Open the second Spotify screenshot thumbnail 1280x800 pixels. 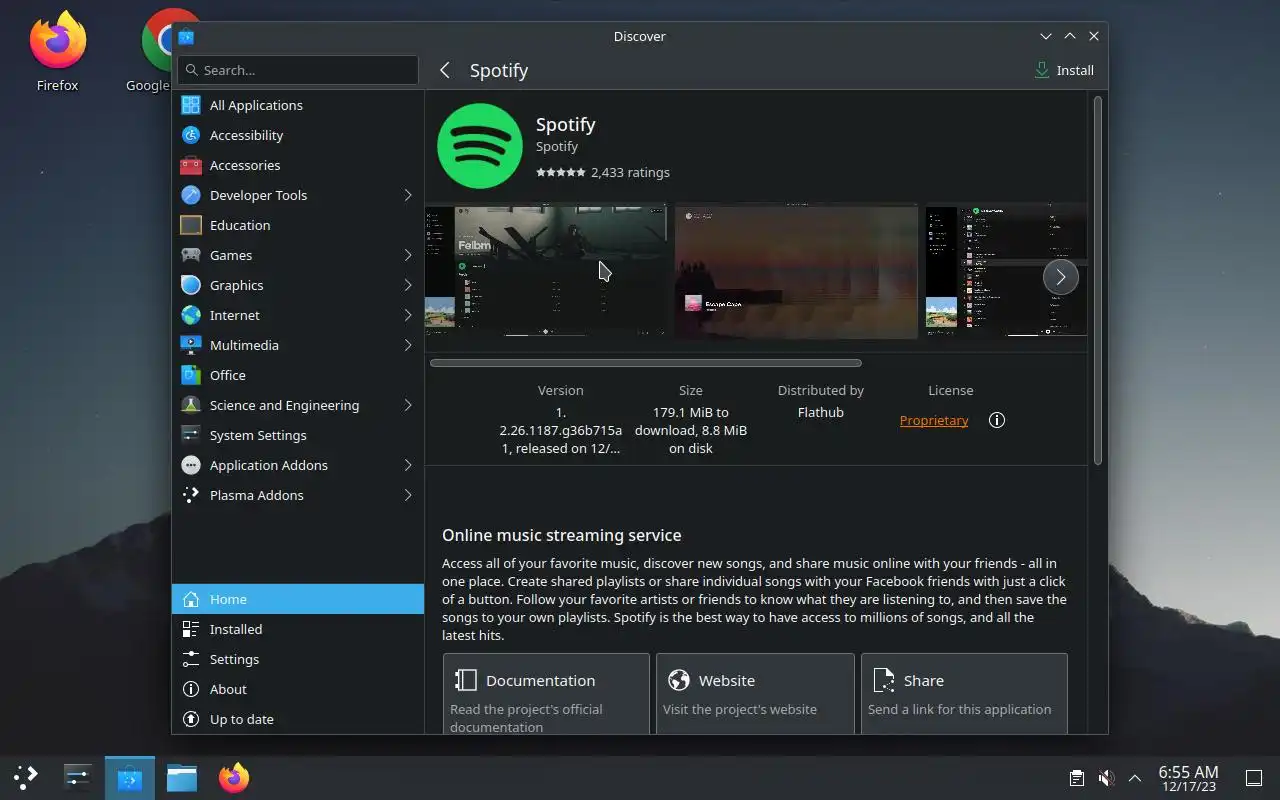pyautogui.click(x=796, y=271)
